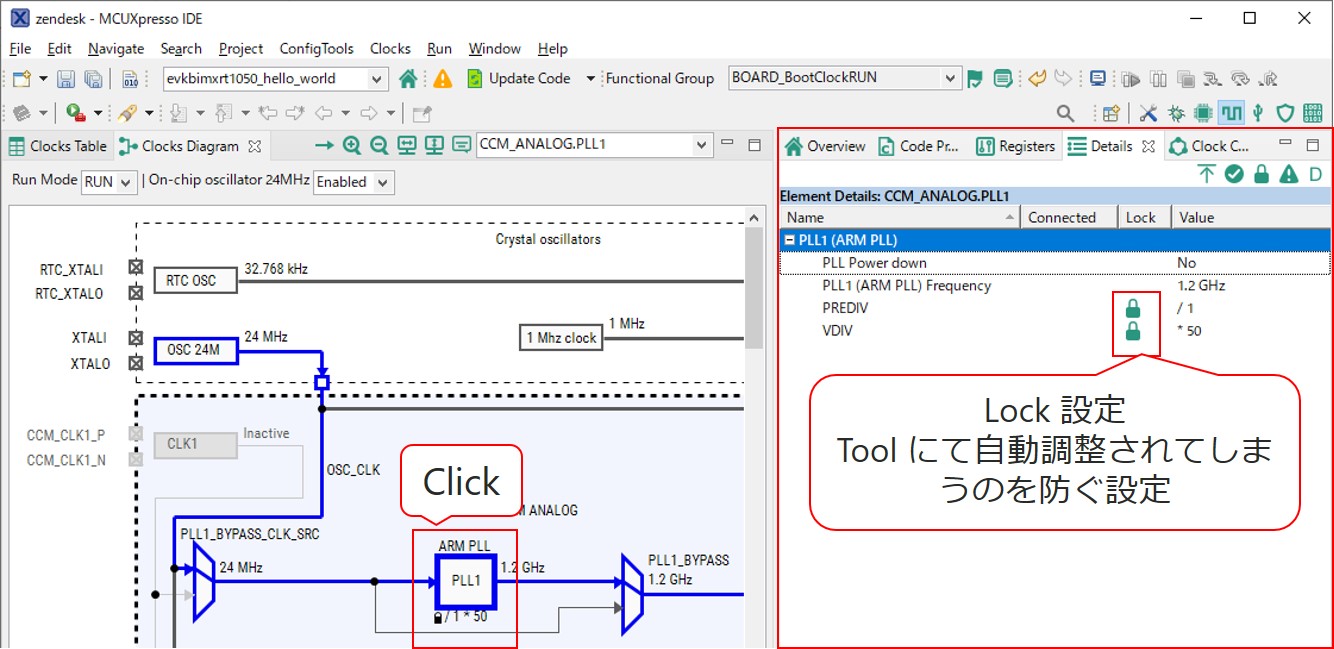Switch to the Code Preview tab

pyautogui.click(x=919, y=146)
